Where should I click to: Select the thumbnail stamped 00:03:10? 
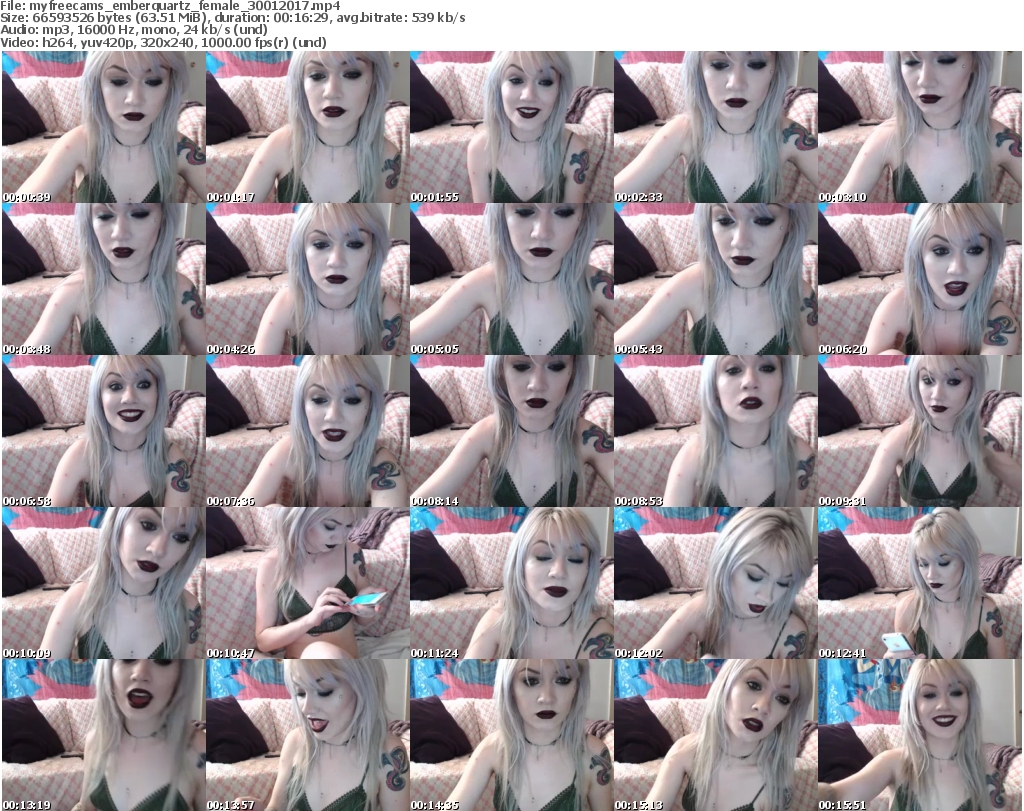[x=920, y=127]
